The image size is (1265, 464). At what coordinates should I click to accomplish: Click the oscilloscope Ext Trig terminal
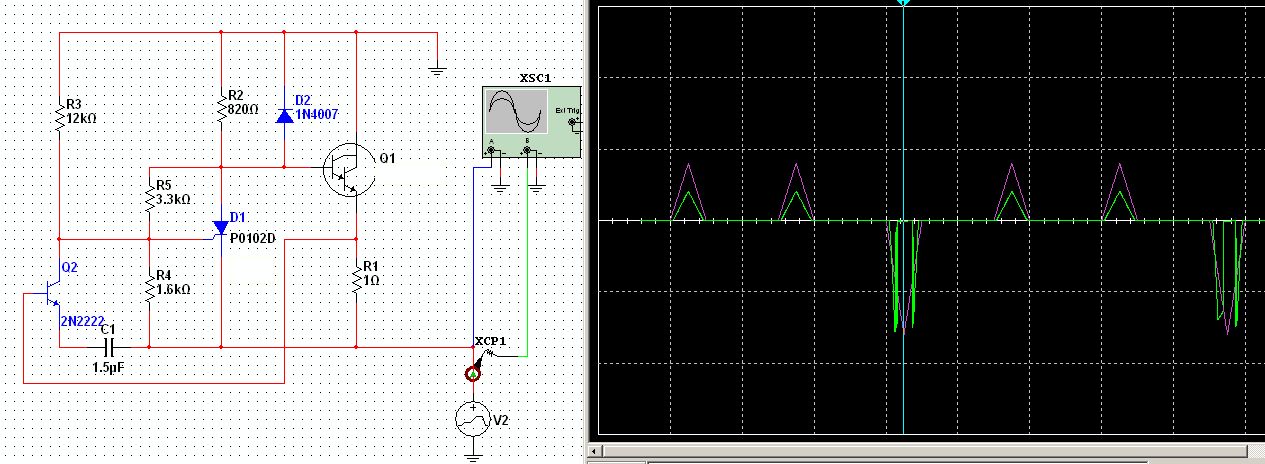(x=574, y=123)
